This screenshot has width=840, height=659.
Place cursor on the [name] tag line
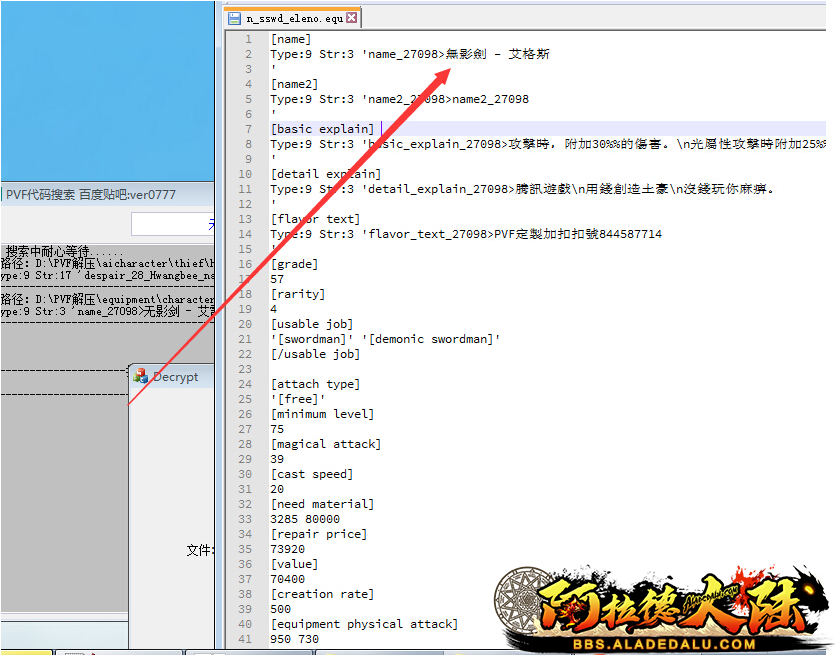291,39
